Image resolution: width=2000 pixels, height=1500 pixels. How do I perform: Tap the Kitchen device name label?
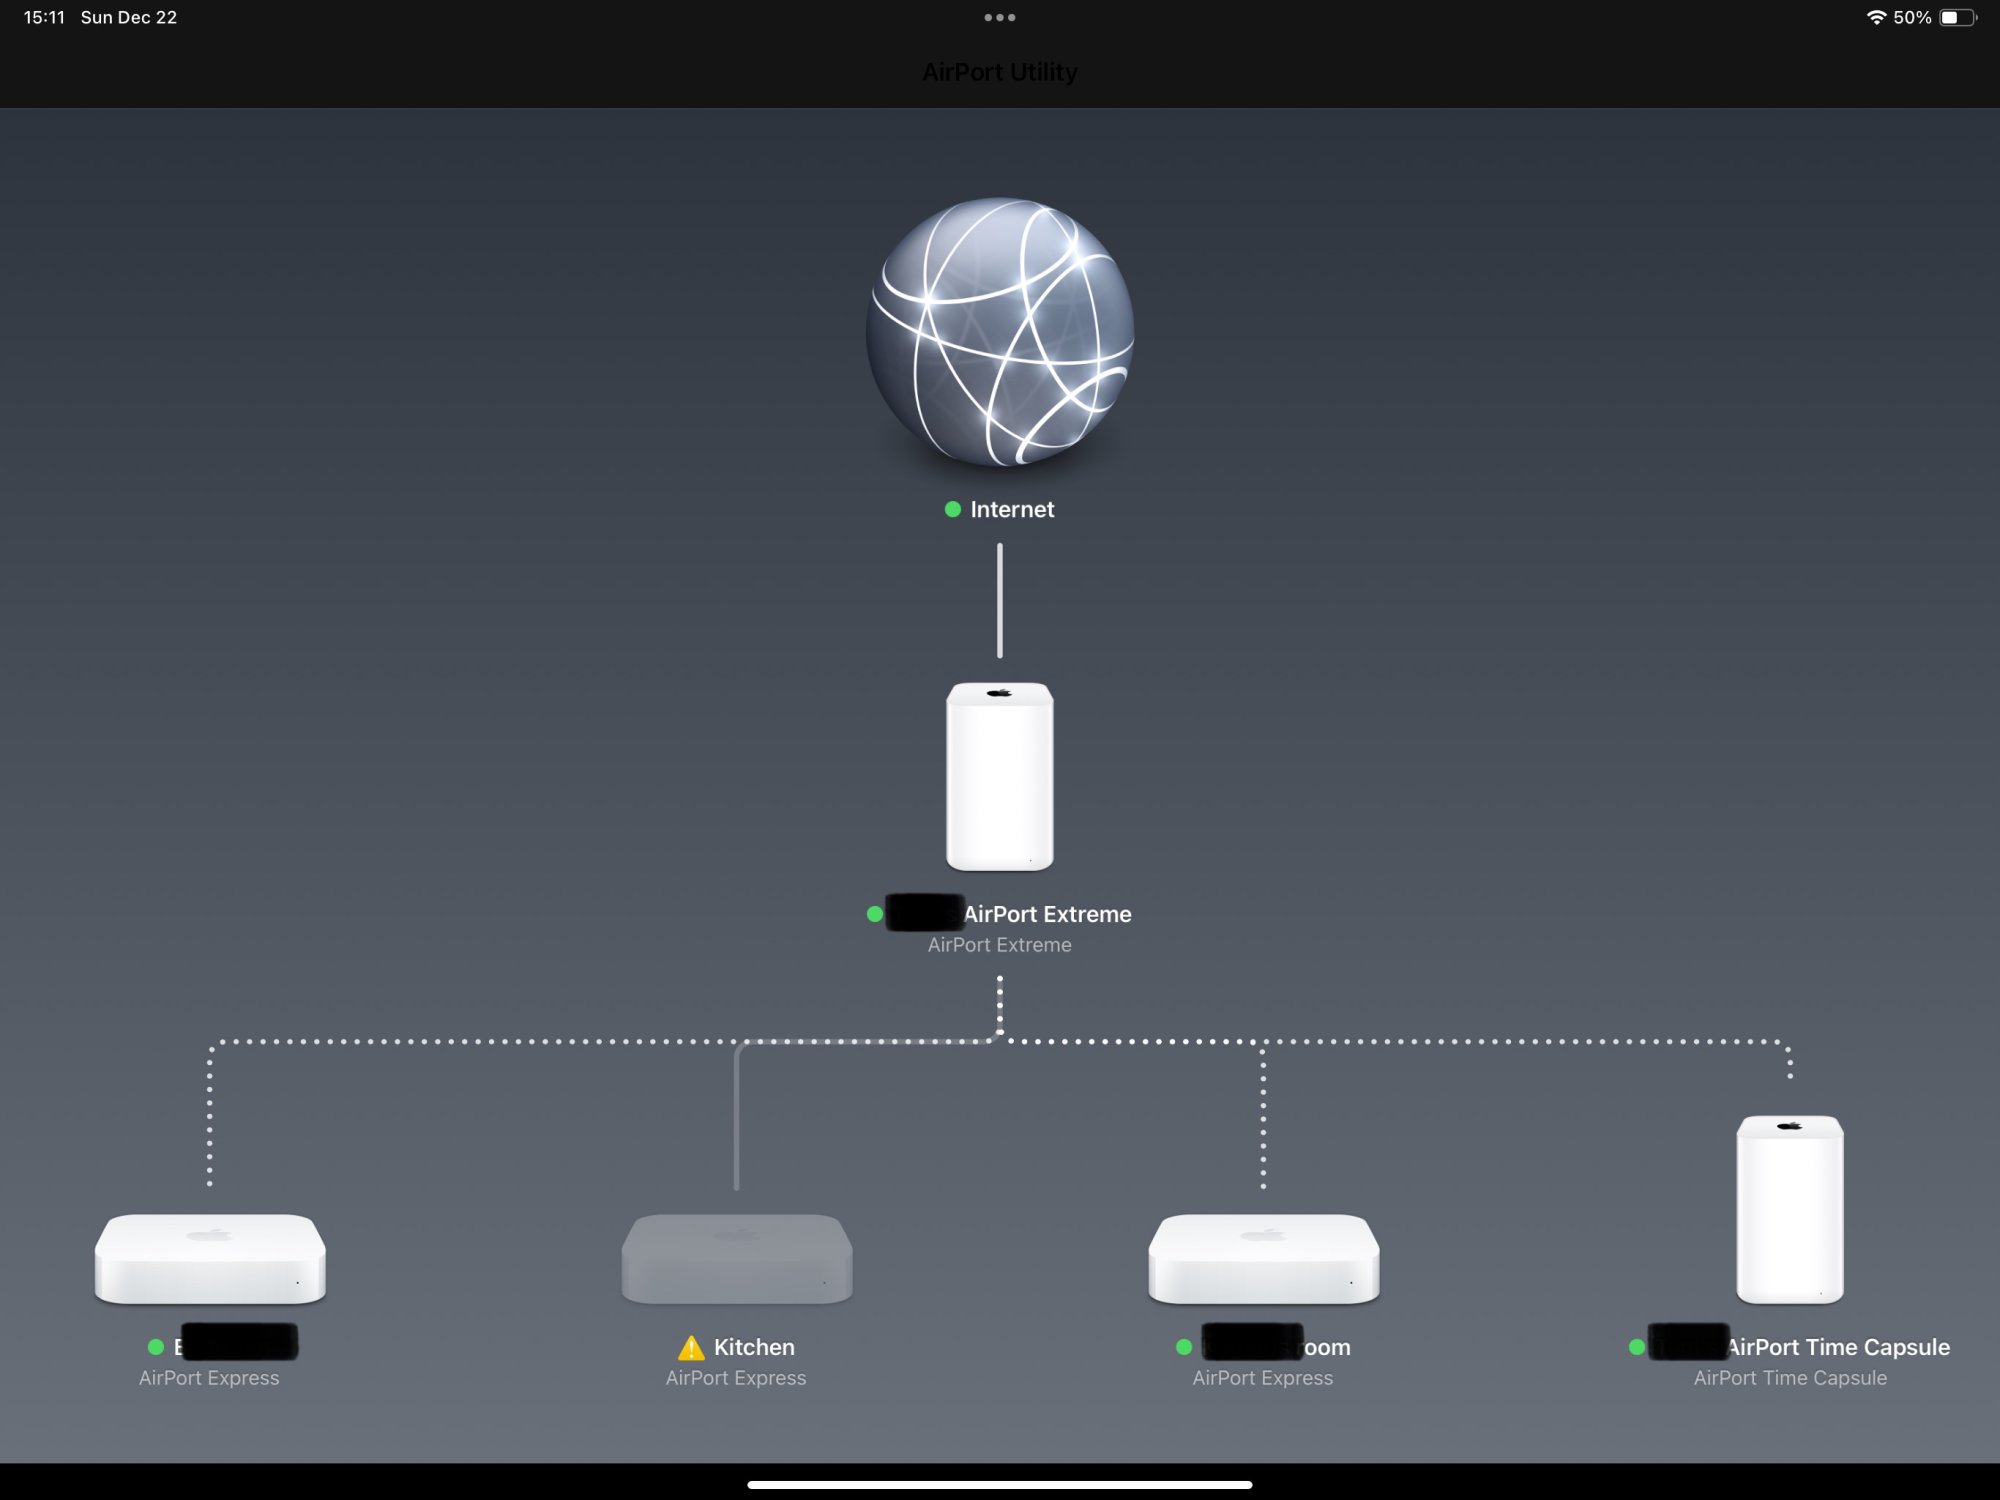click(x=754, y=1347)
